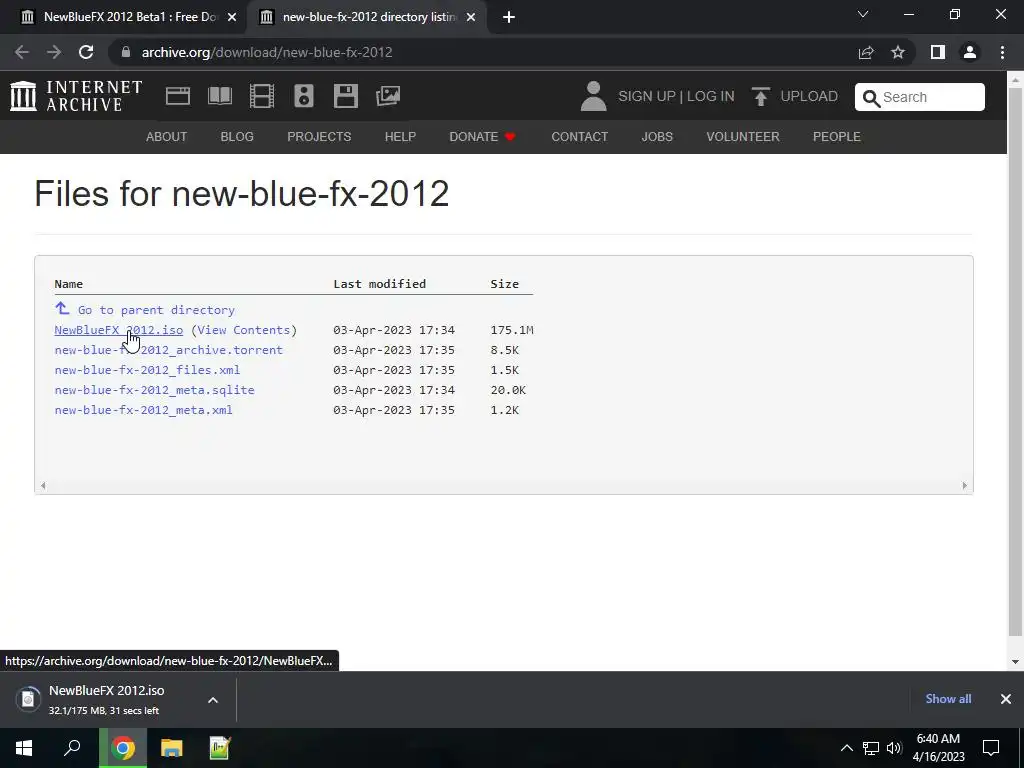Image resolution: width=1024 pixels, height=768 pixels.
Task: Open the Web (Wayback) icon in Archive header
Action: (178, 96)
